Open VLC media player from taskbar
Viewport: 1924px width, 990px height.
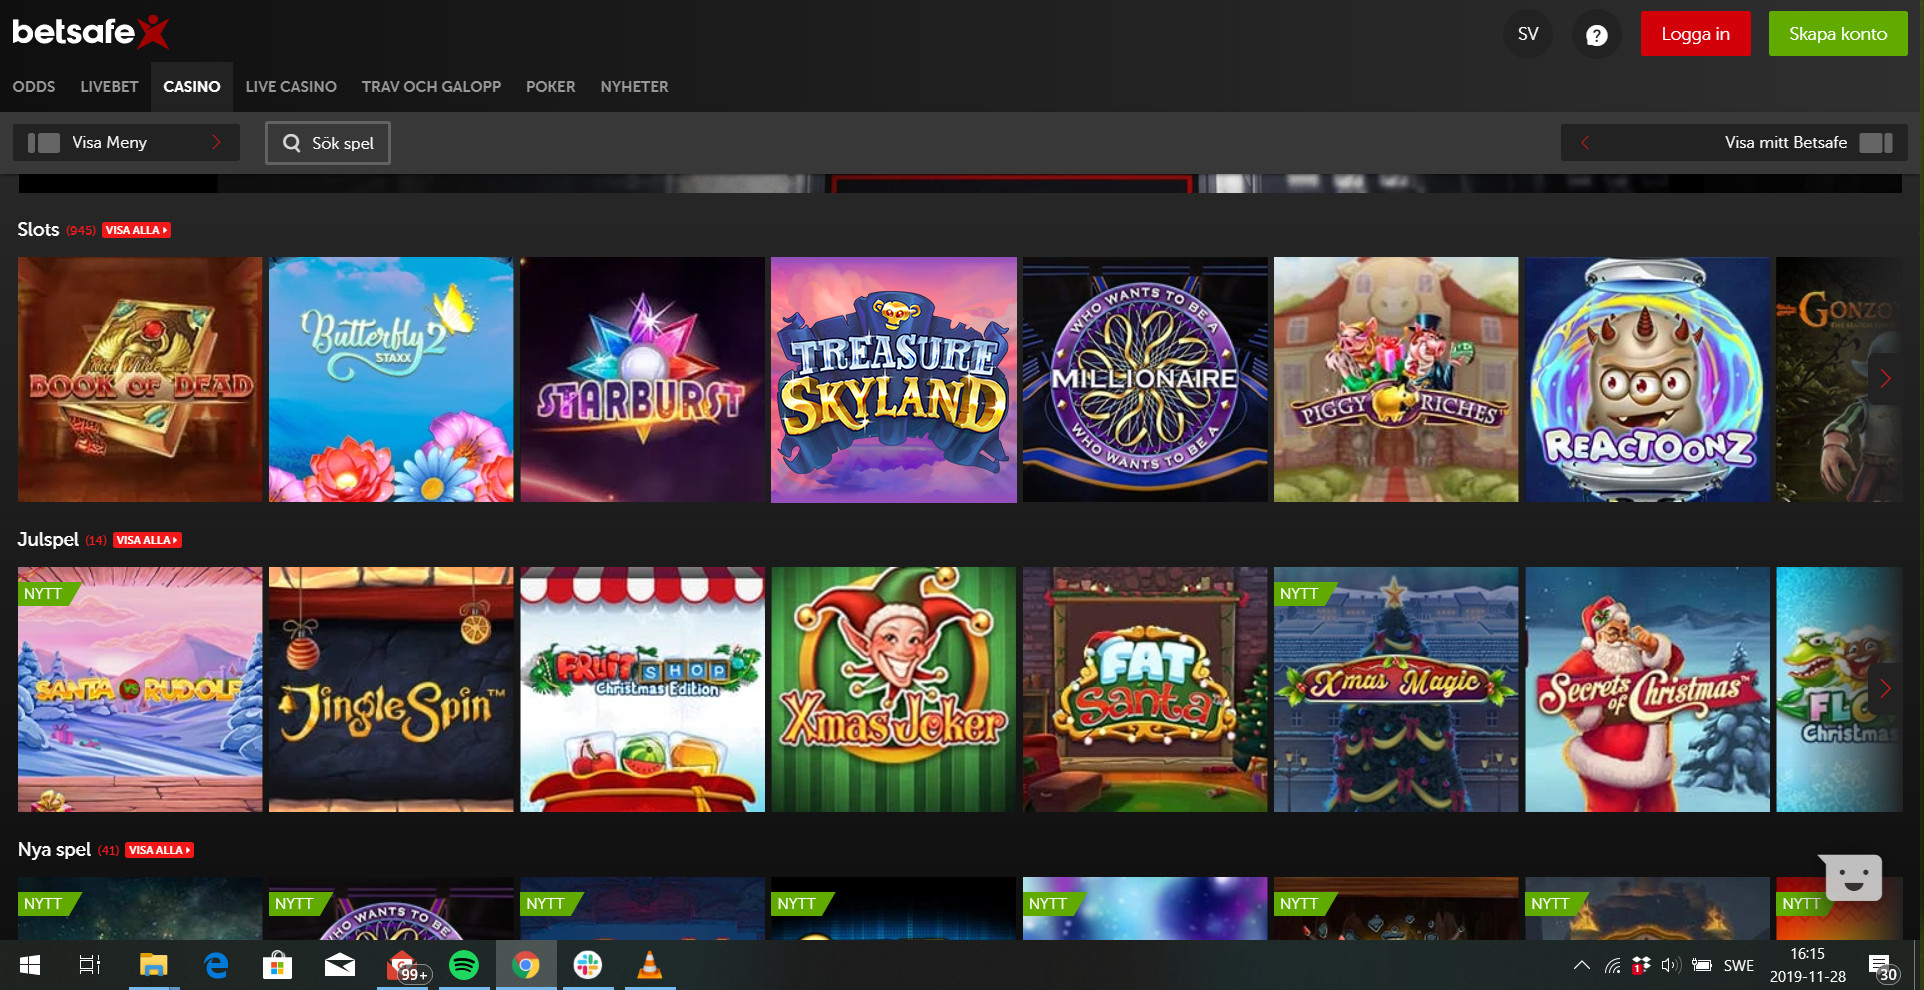coord(650,965)
